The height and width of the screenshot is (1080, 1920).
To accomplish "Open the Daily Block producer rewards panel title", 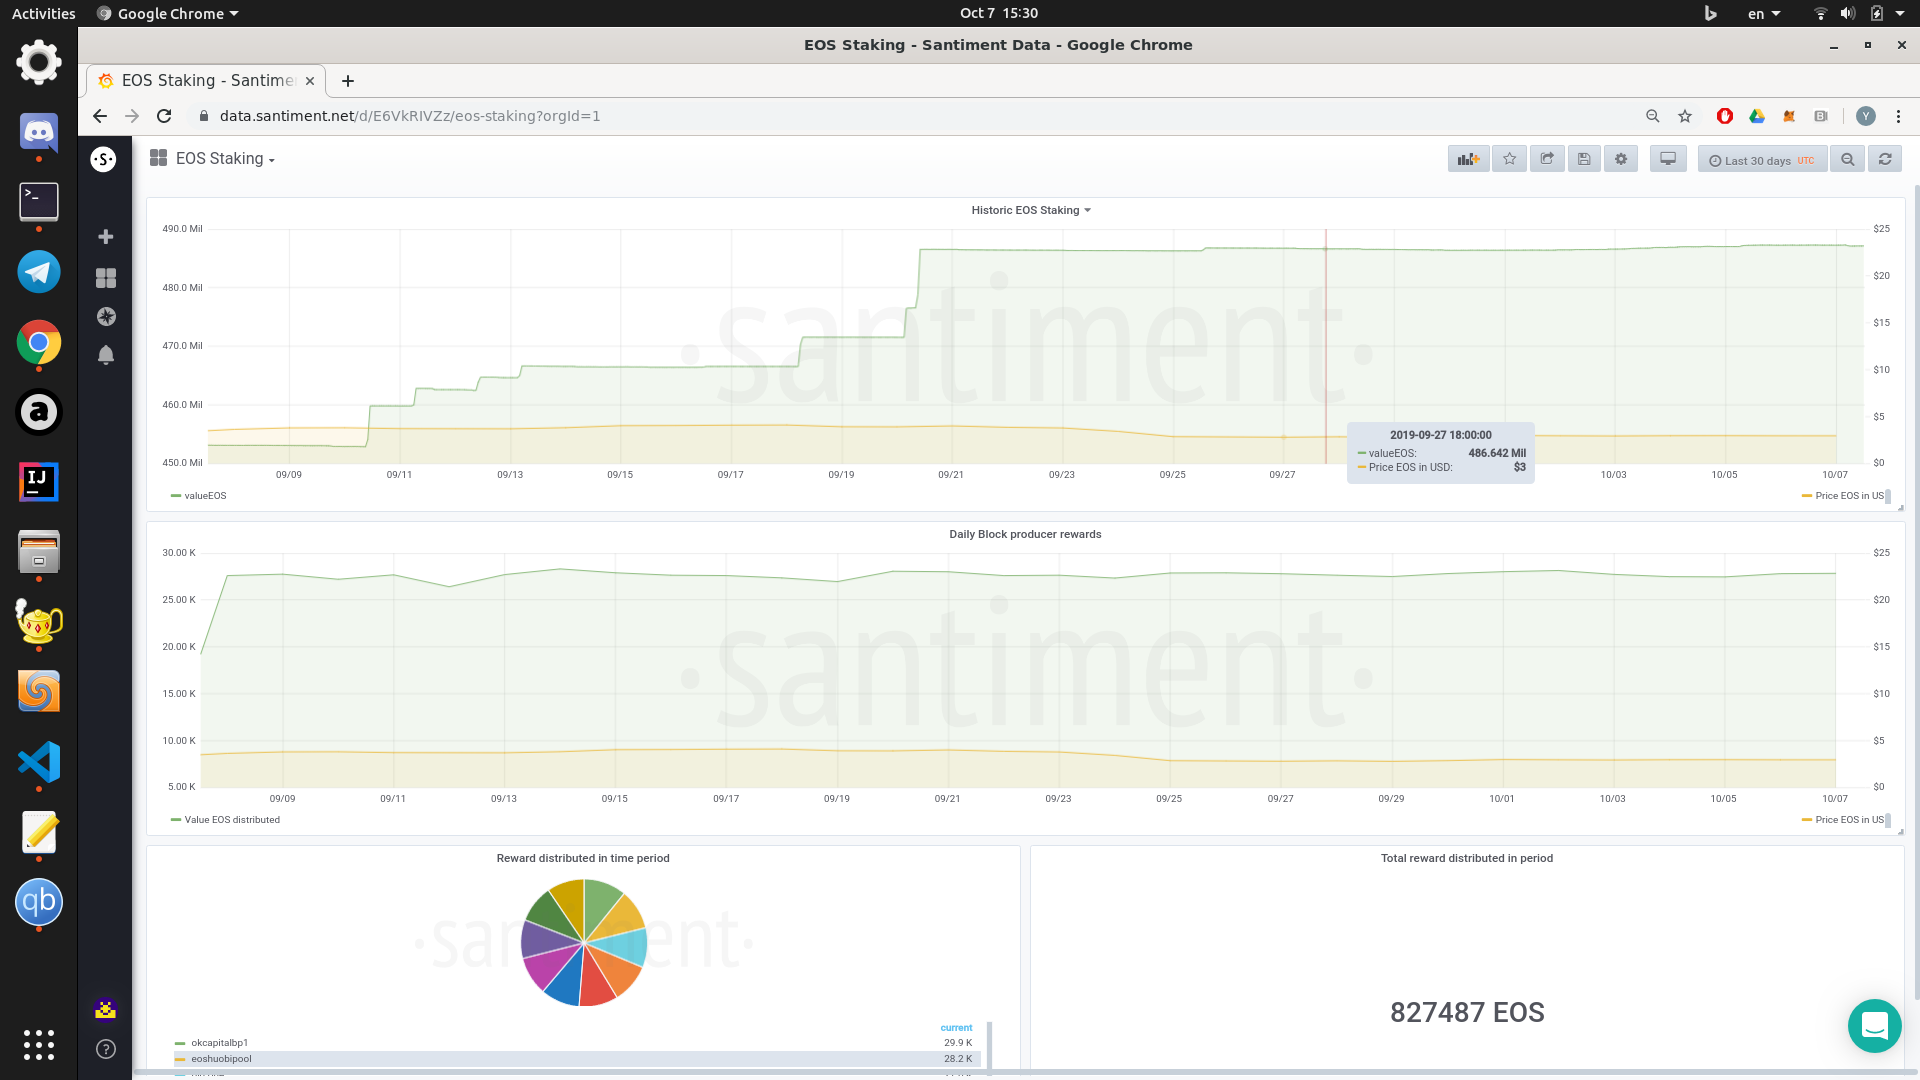I will click(x=1025, y=534).
